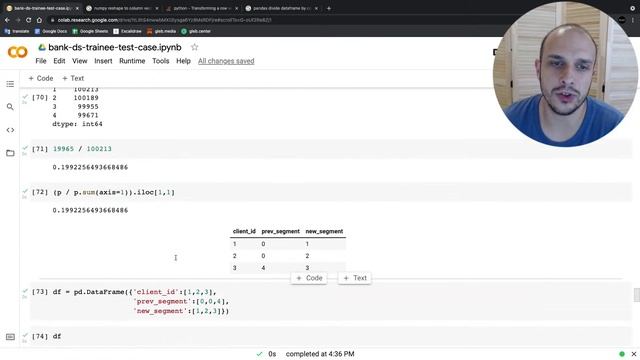Click the browser address bar
This screenshot has width=640, height=360.
163,20
